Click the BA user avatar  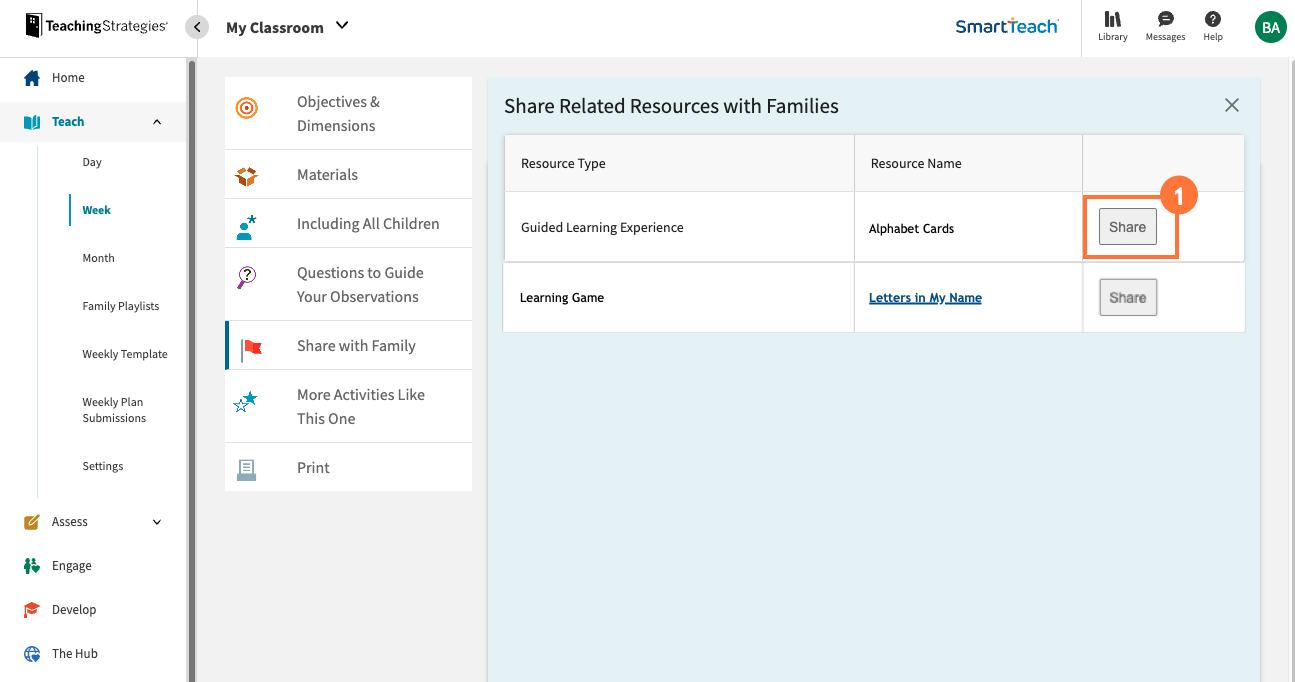(1270, 28)
